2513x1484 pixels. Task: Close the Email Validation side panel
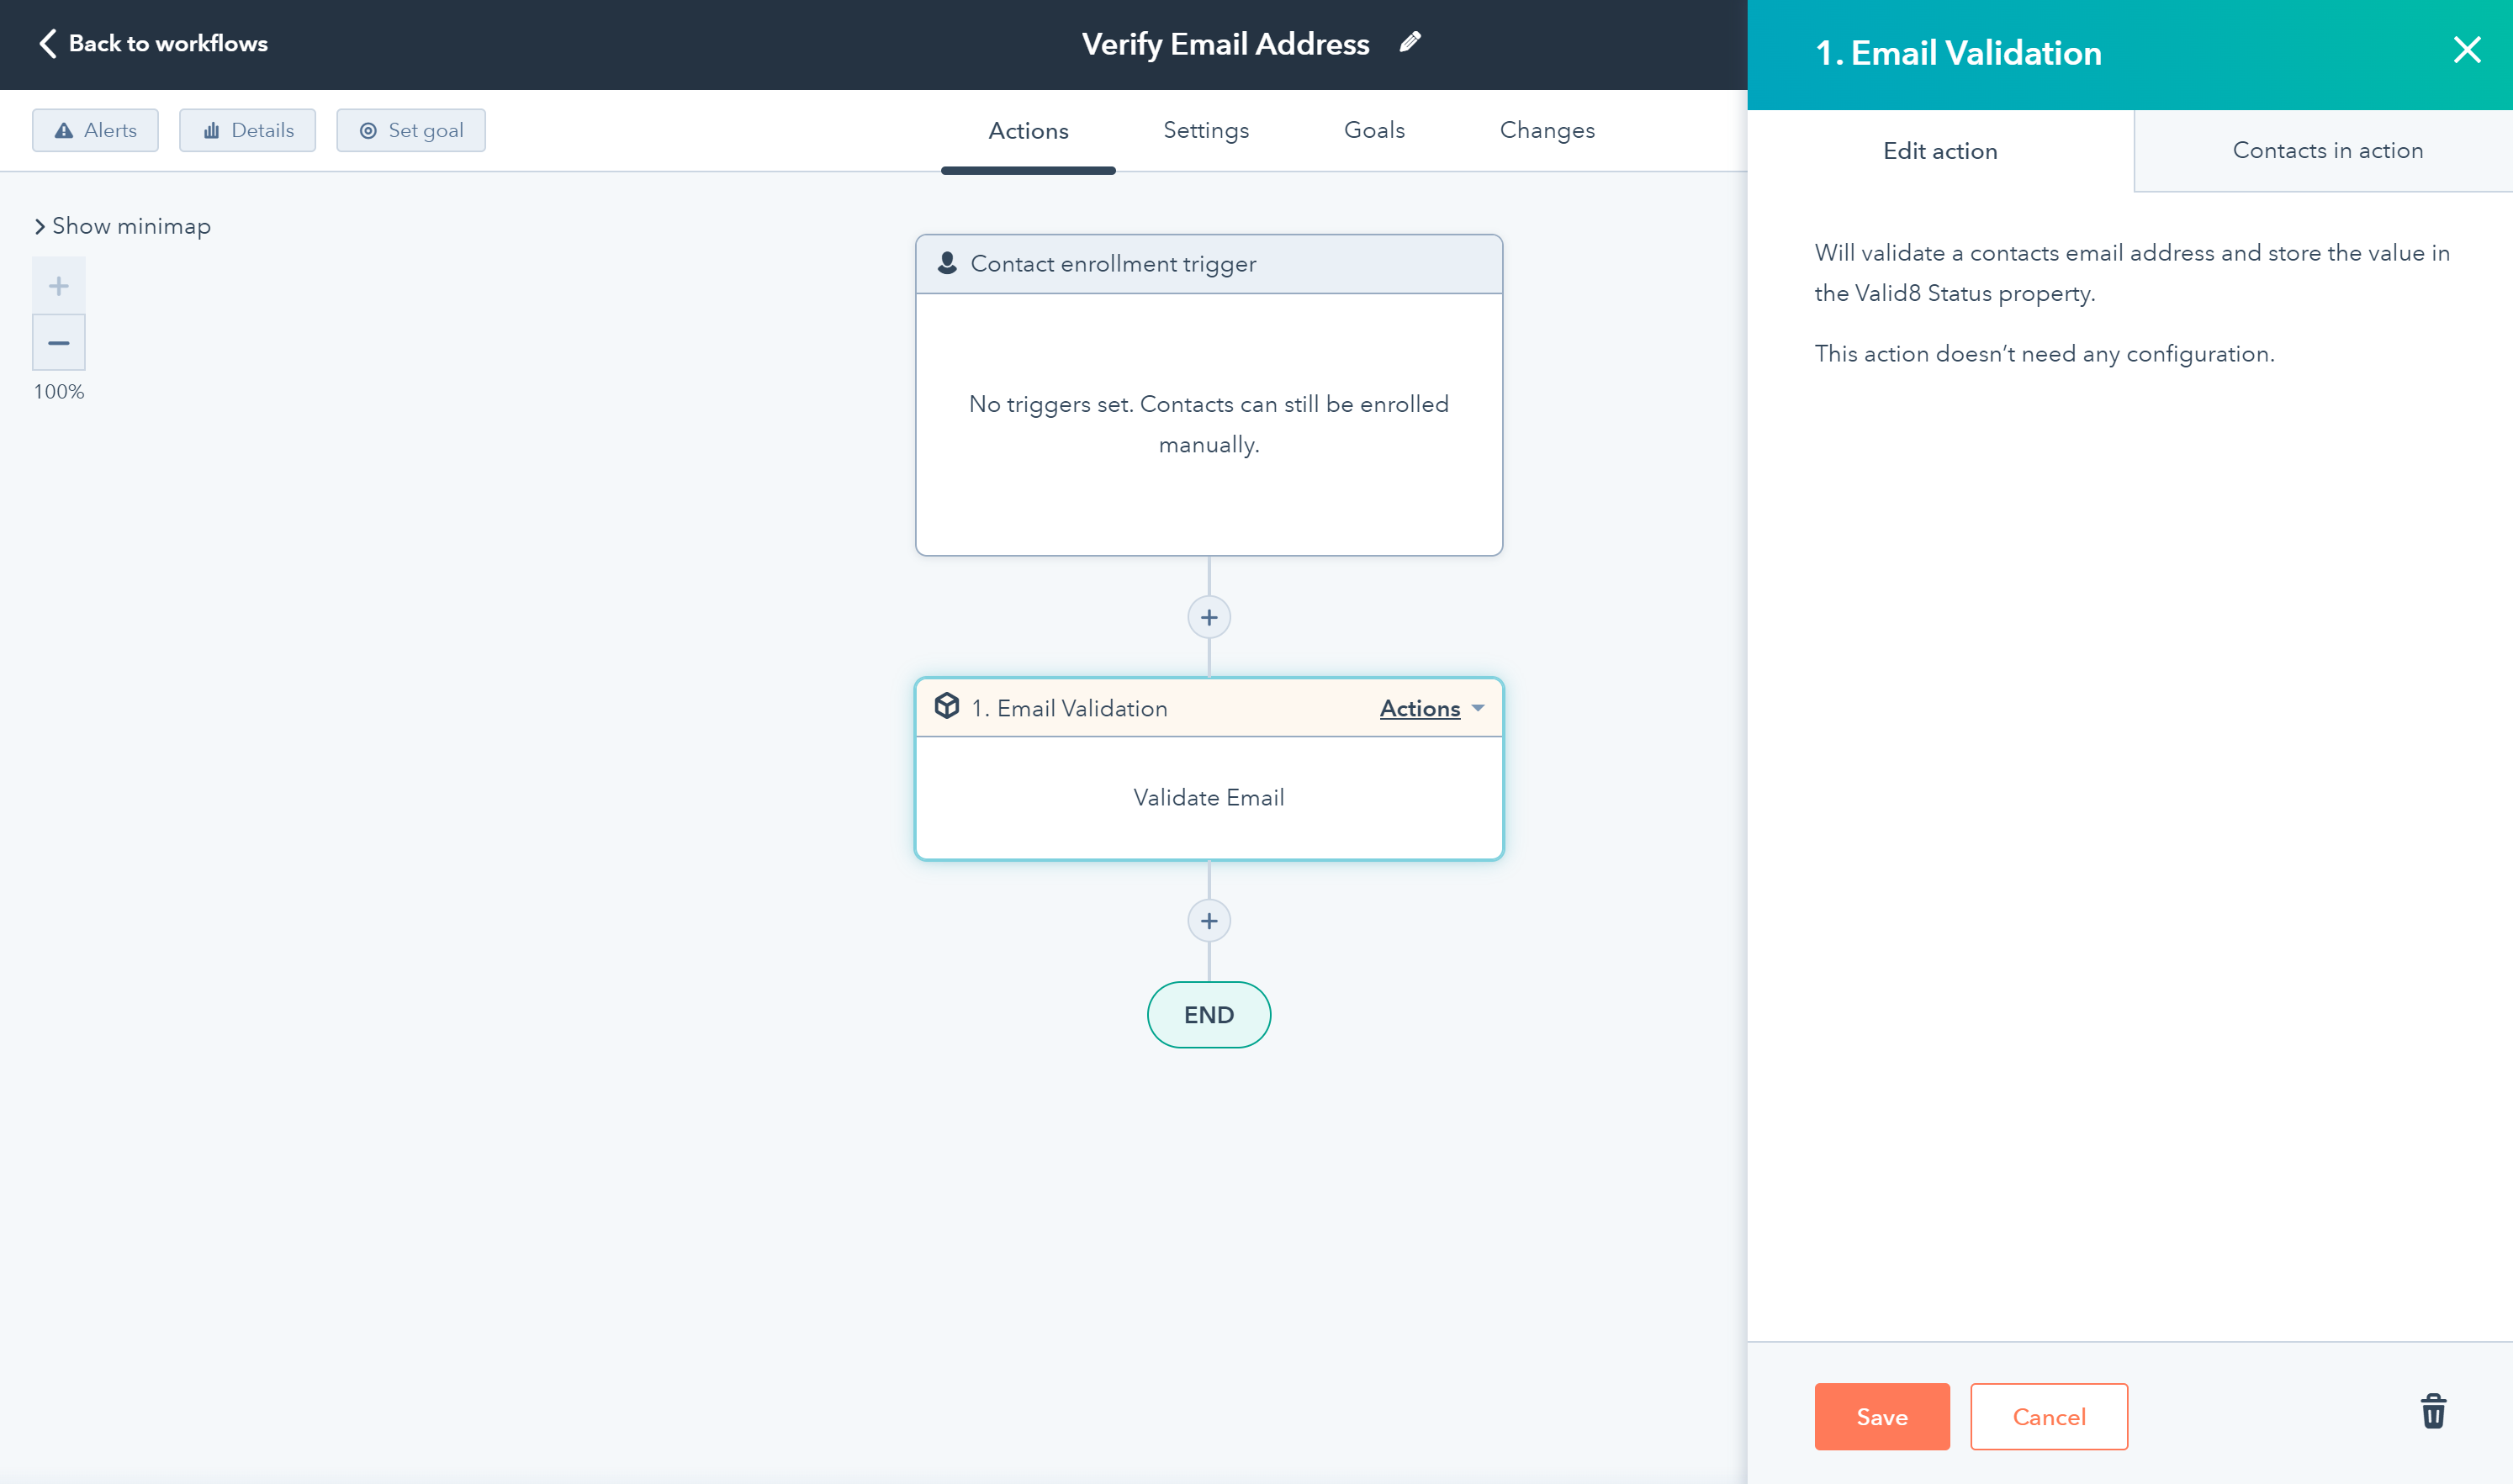(x=2467, y=50)
